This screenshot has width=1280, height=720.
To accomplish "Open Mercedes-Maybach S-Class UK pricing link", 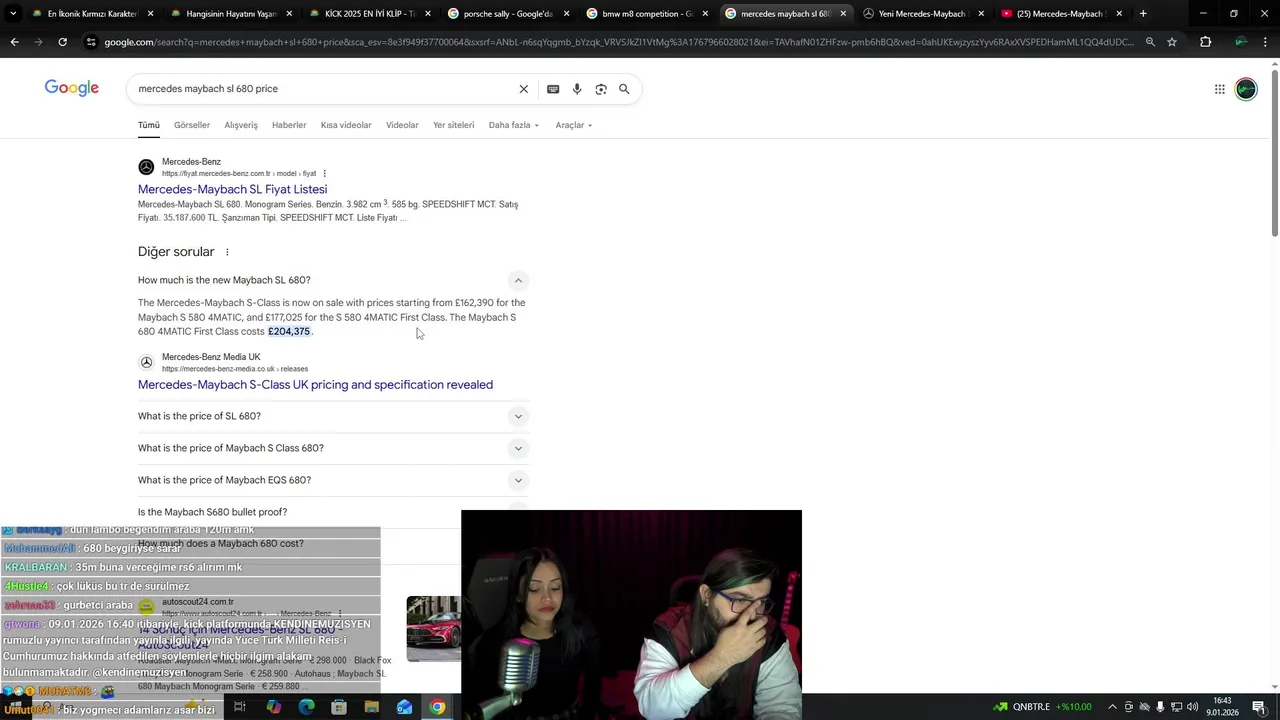I will tap(315, 385).
